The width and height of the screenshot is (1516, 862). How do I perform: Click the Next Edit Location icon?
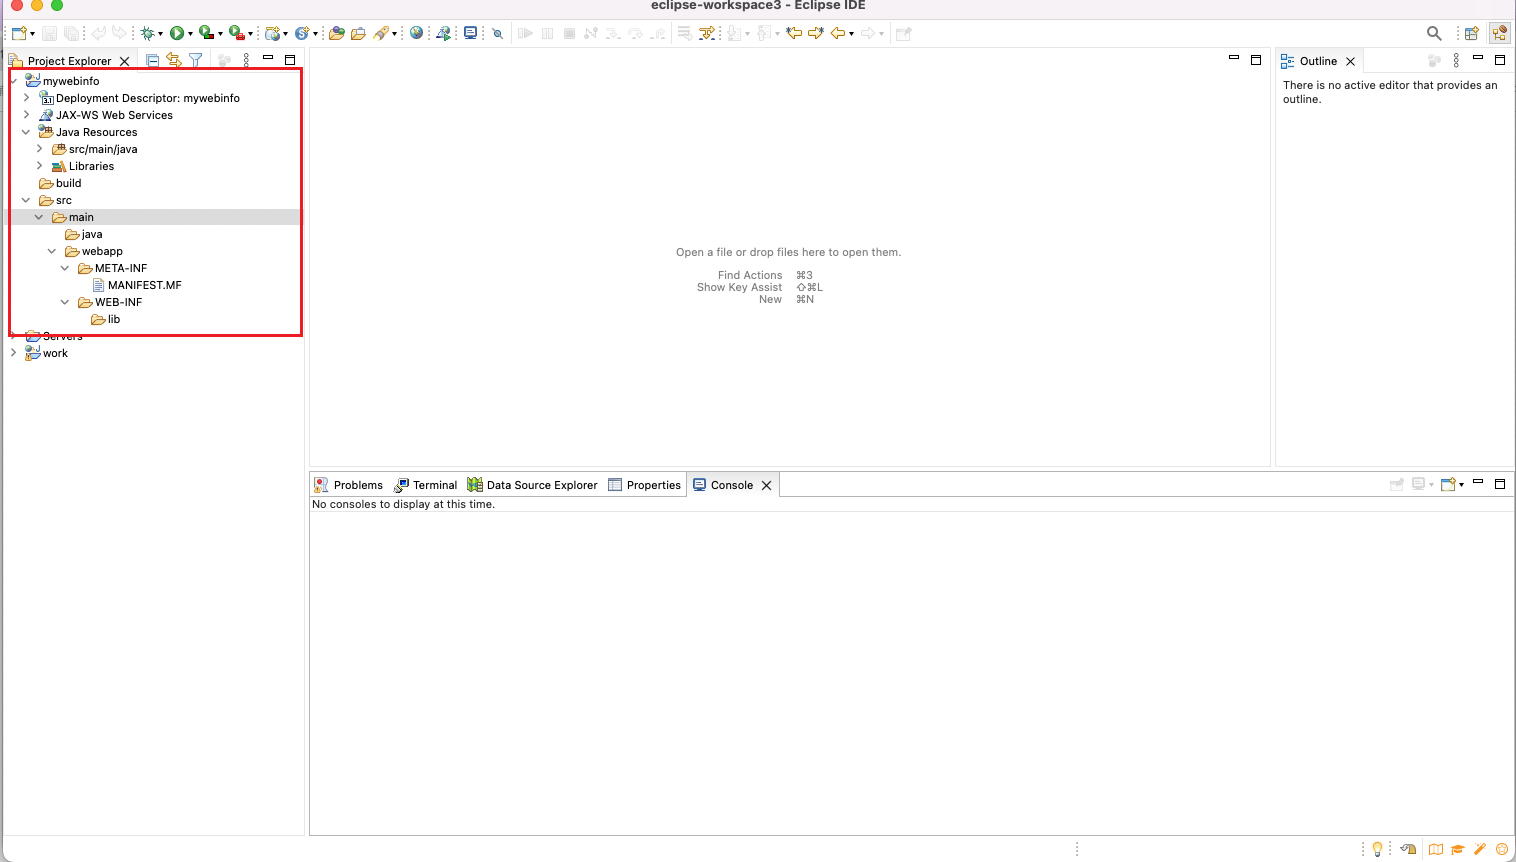point(816,33)
